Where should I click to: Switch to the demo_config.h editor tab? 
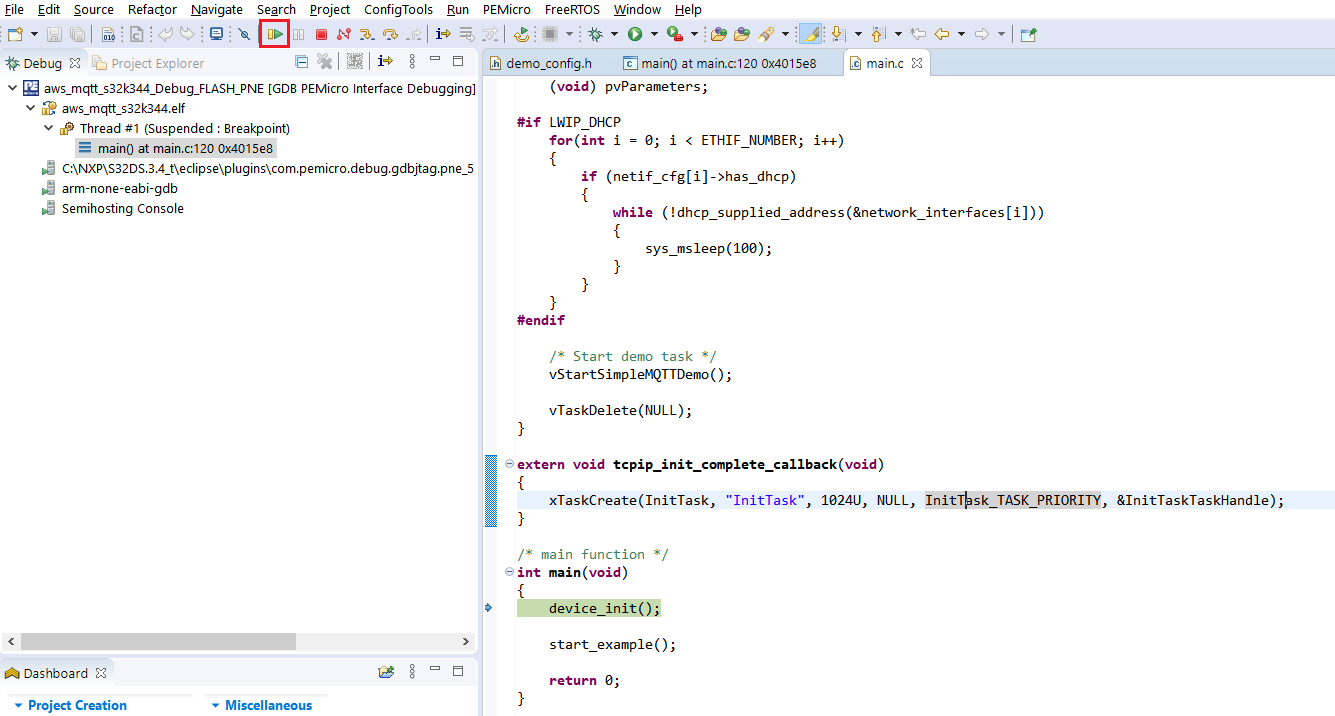(548, 63)
